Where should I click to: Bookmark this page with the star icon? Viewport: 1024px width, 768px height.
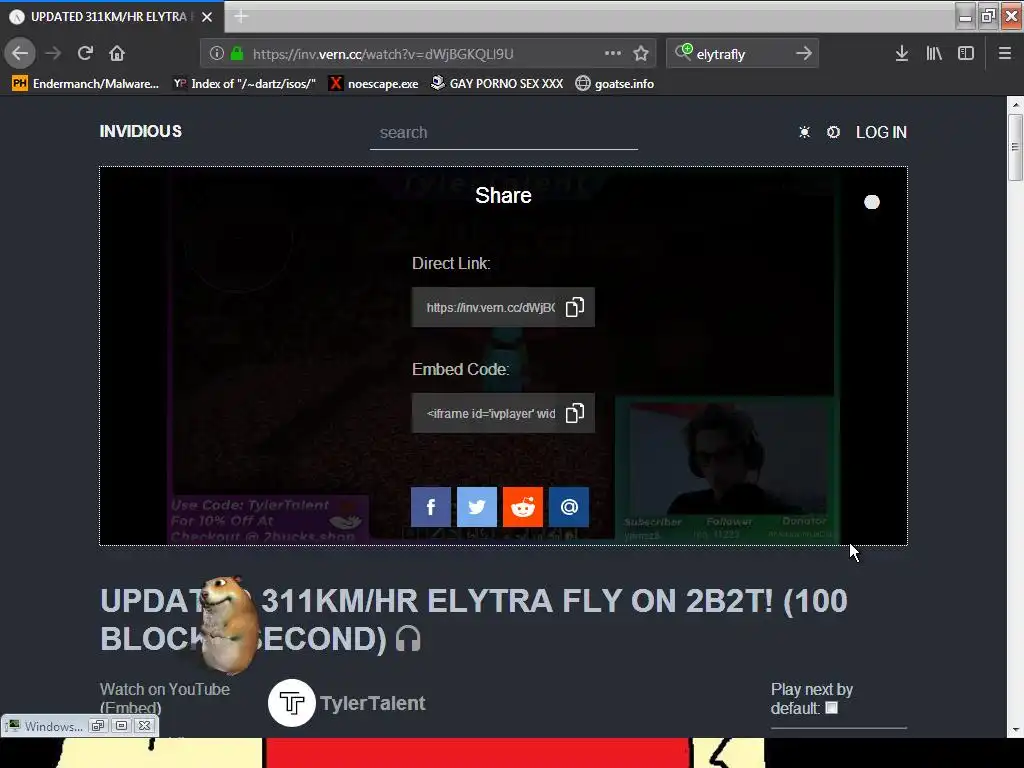[x=641, y=54]
